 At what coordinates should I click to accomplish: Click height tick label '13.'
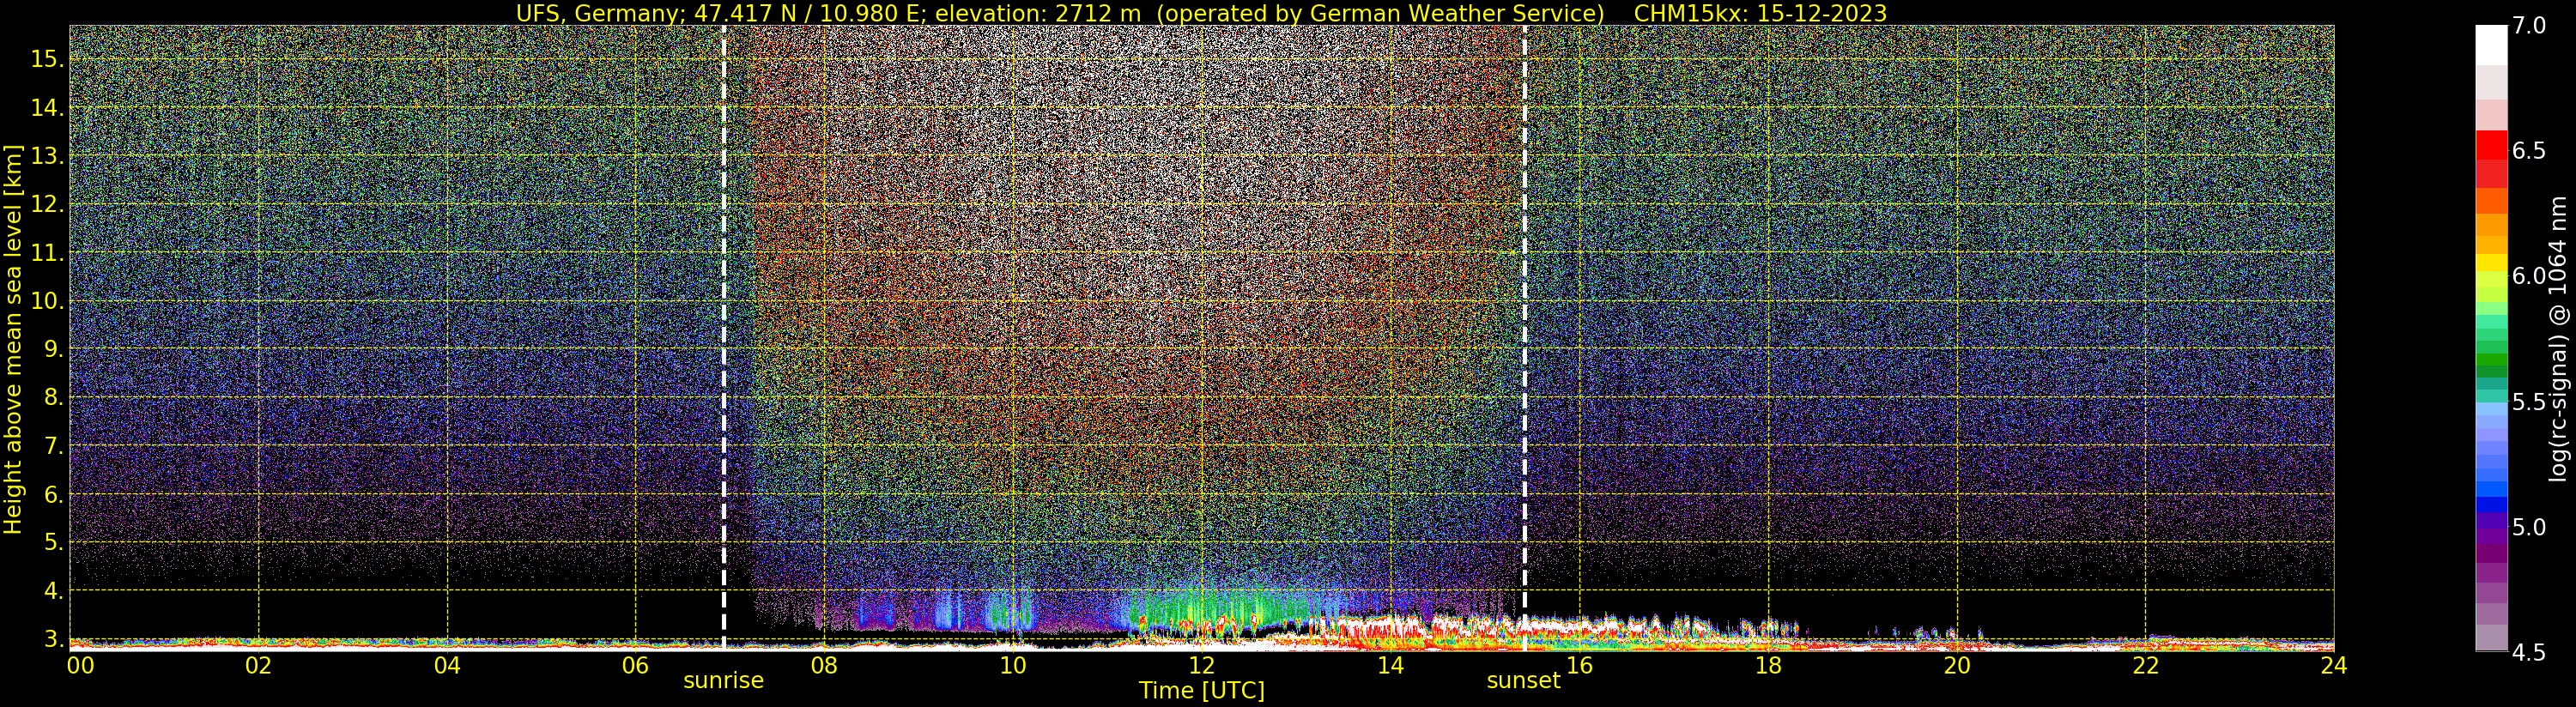pyautogui.click(x=47, y=156)
